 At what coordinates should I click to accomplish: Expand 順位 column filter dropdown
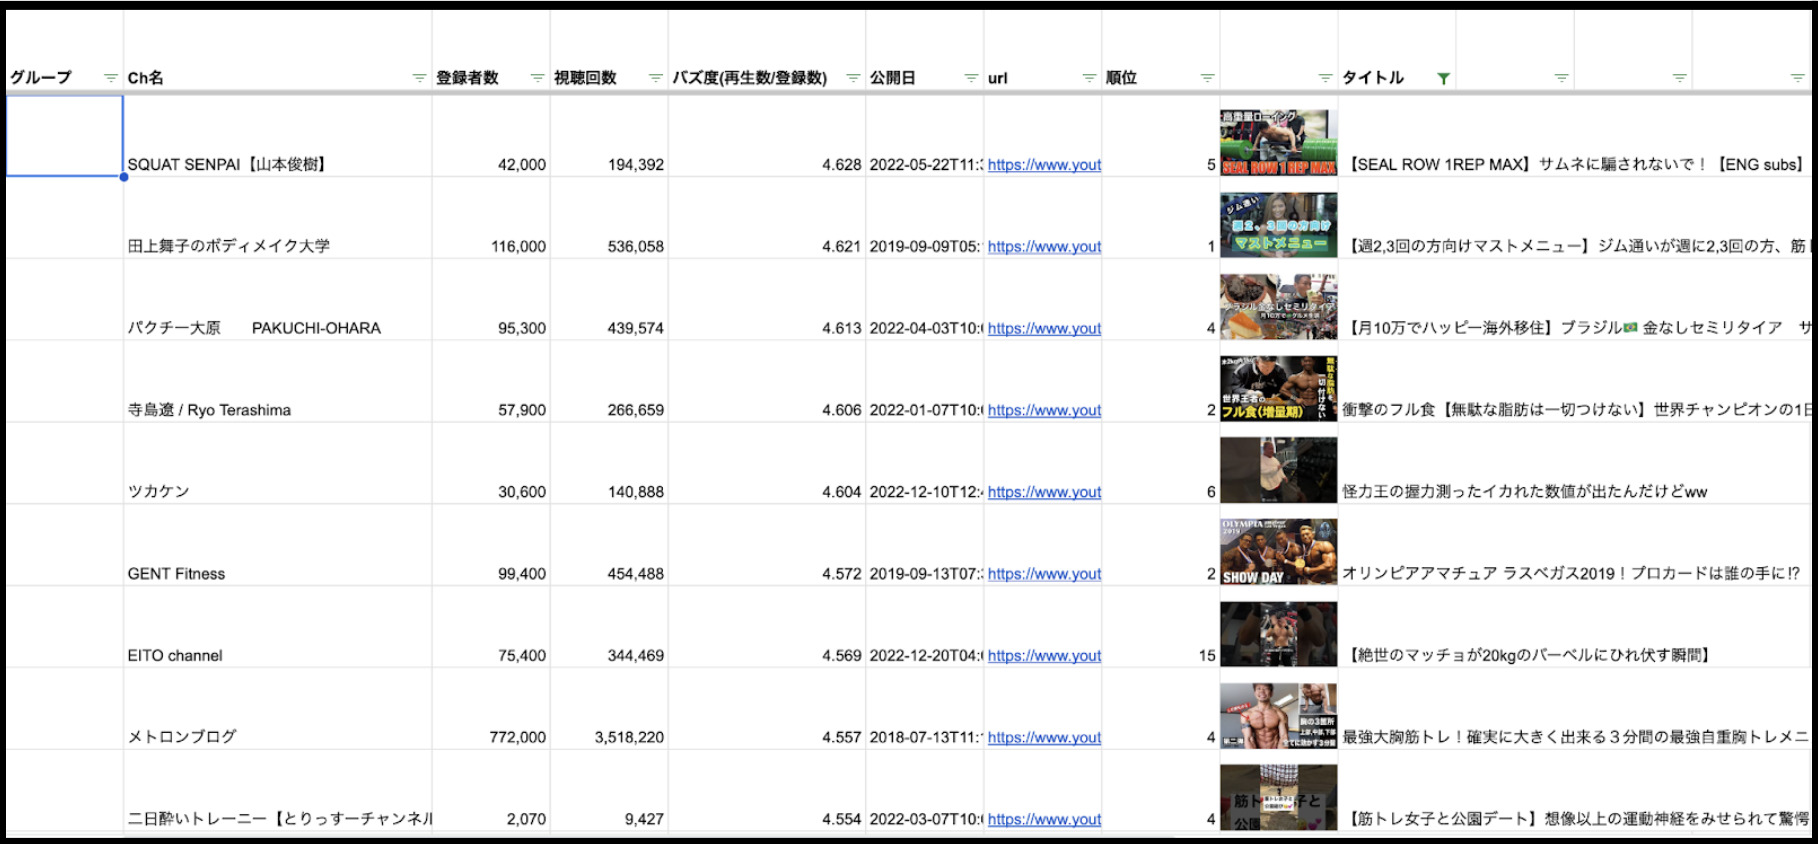pos(1207,78)
